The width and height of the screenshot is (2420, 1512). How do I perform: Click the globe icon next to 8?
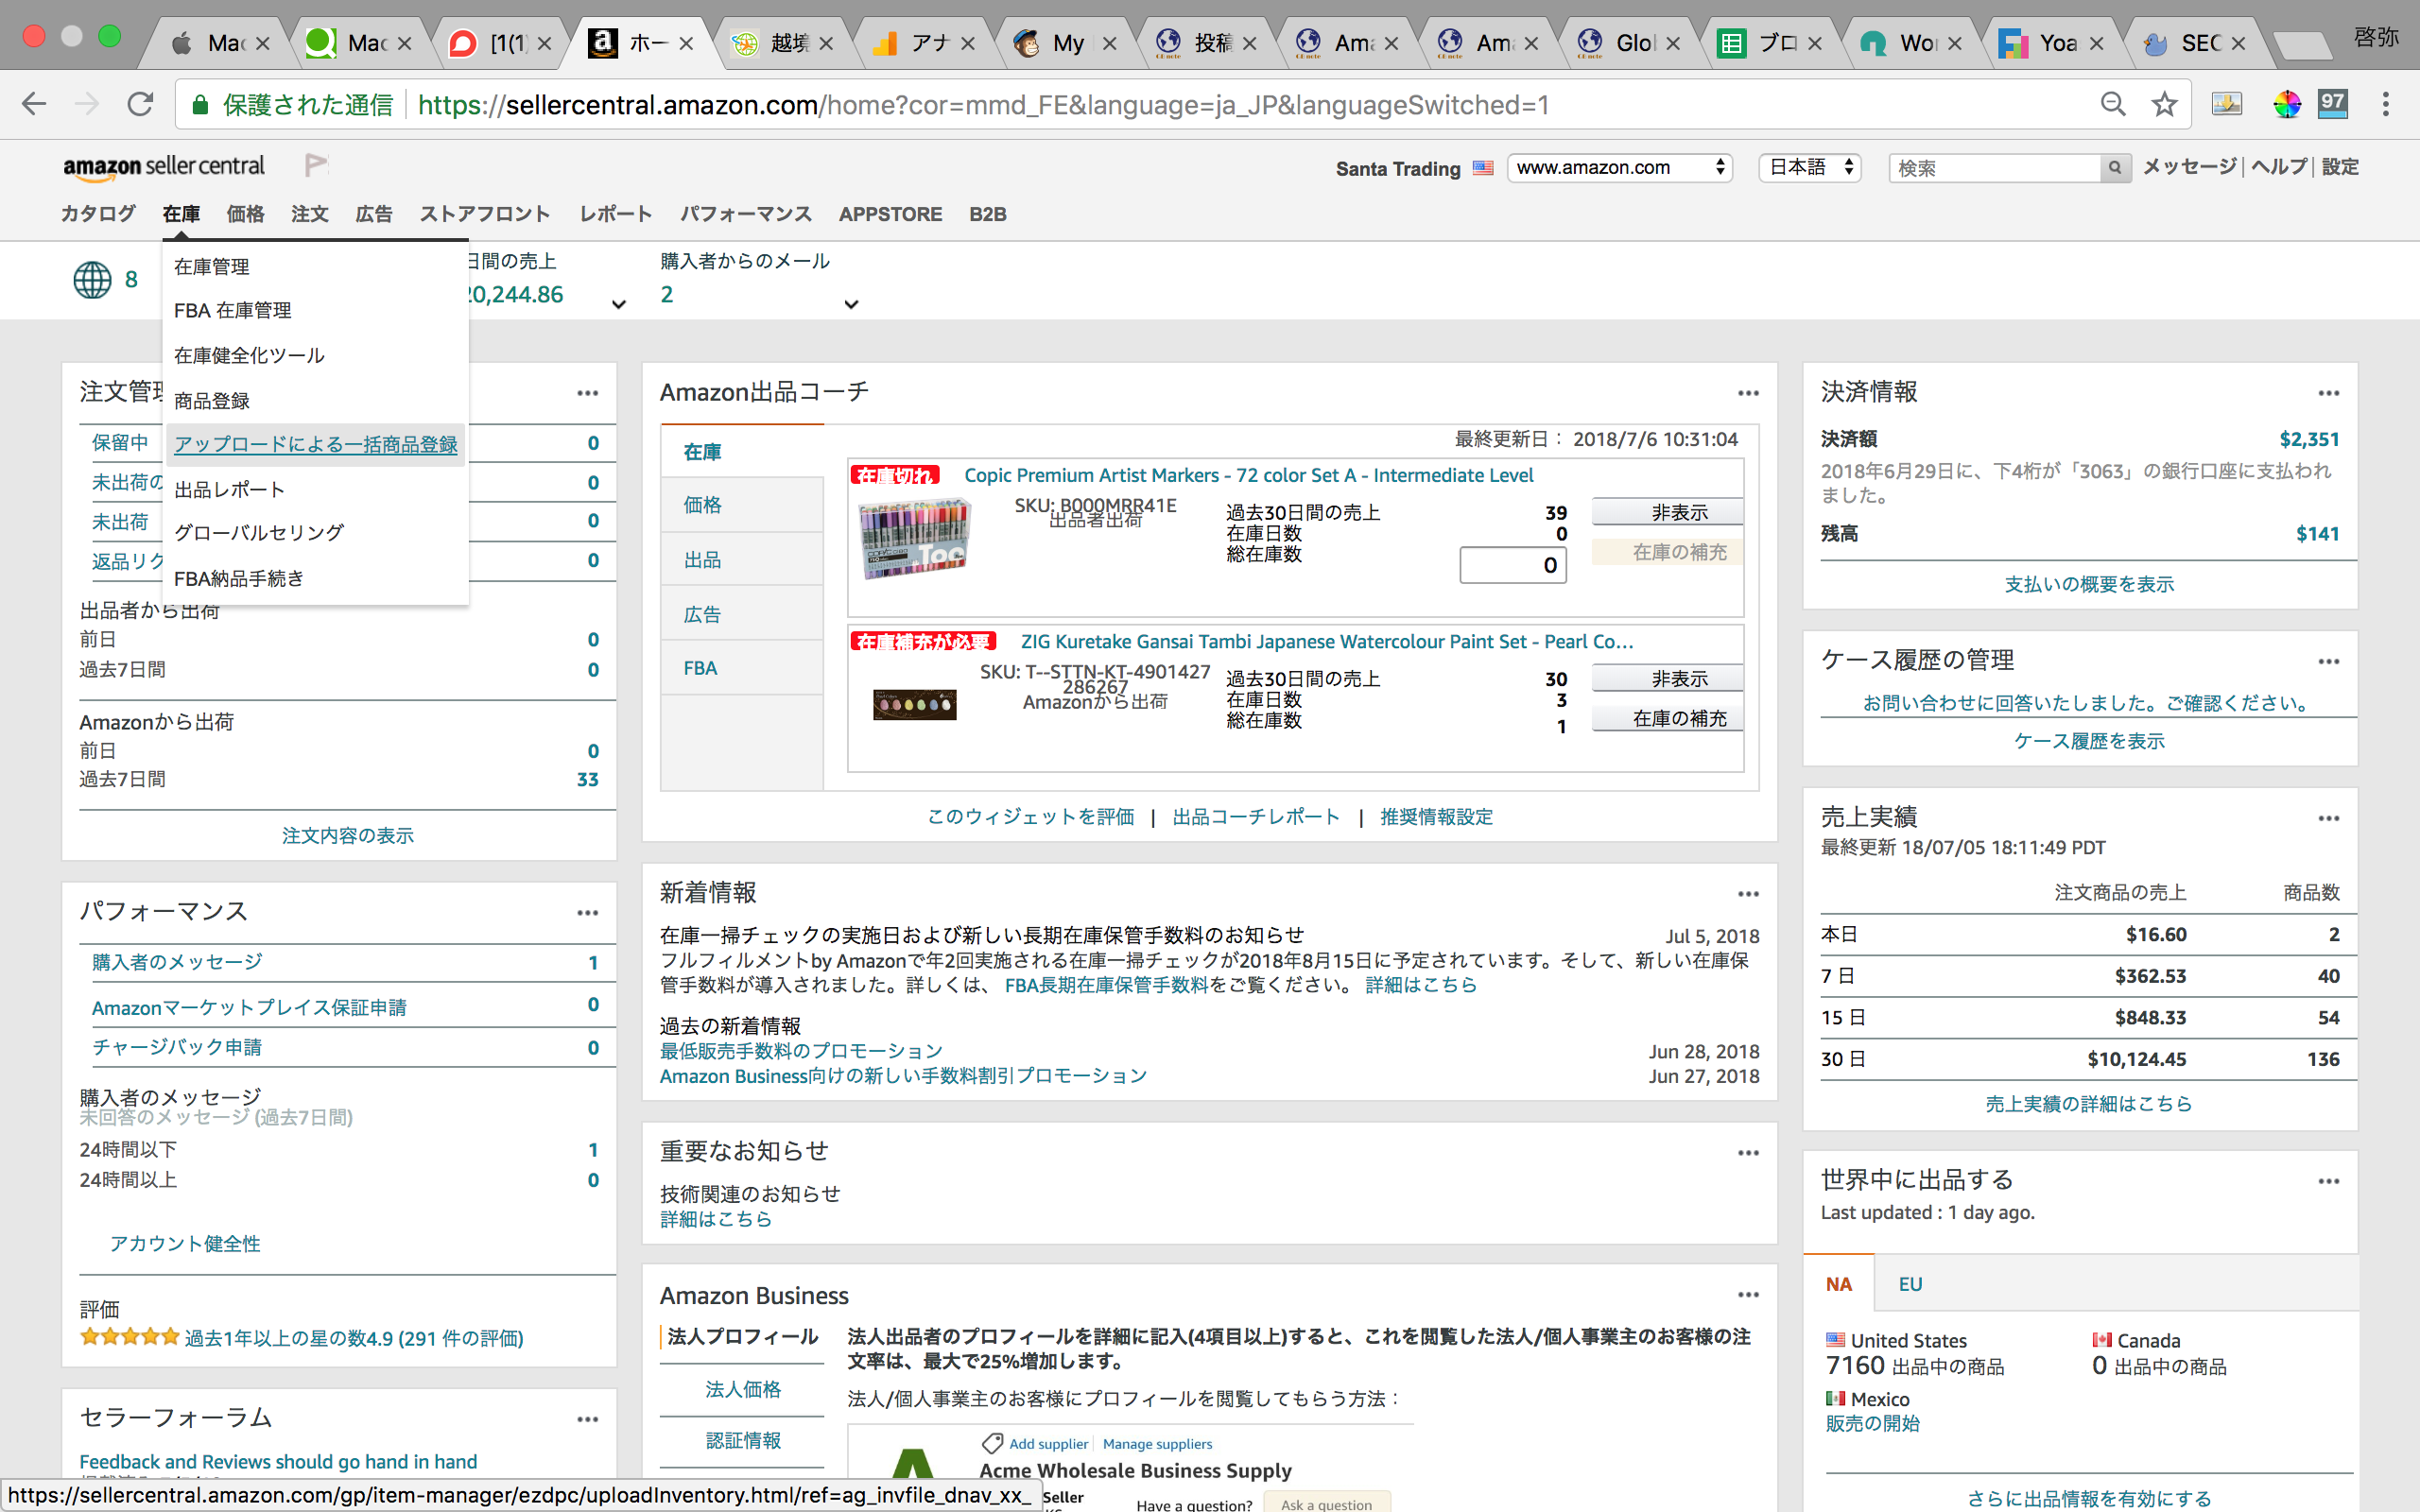point(92,280)
